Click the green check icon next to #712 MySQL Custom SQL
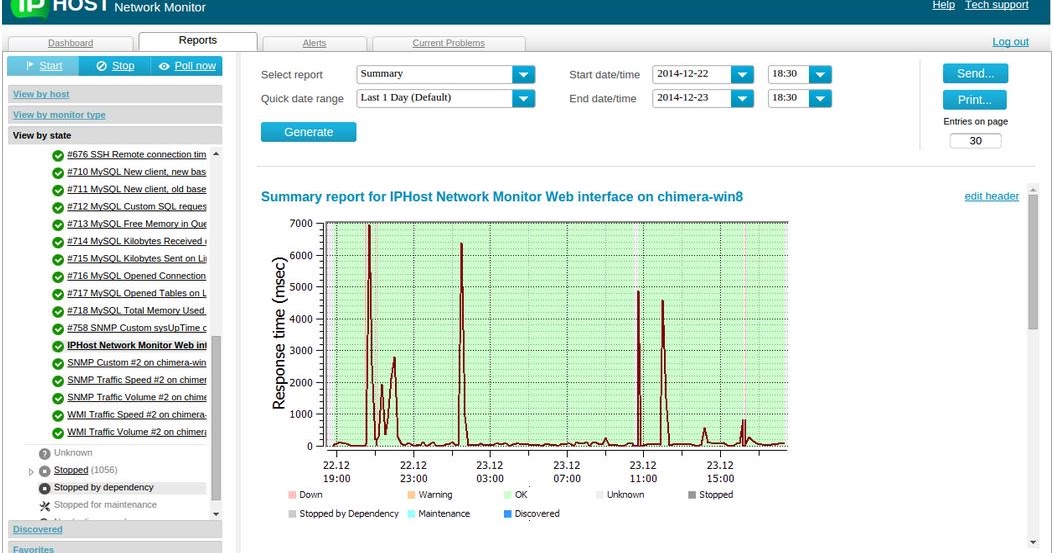The image size is (1053, 553). [x=58, y=208]
